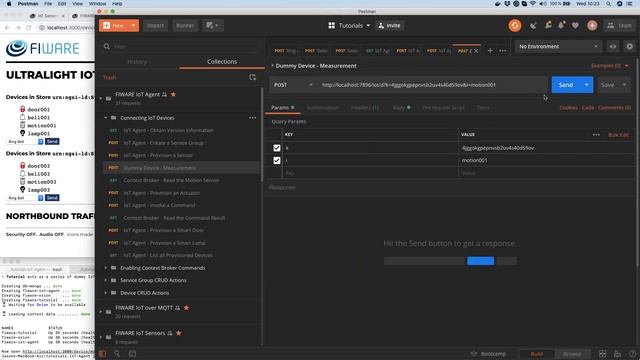The image size is (640, 360).
Task: Expand Device CRUD Actions folder
Action: tap(105, 293)
